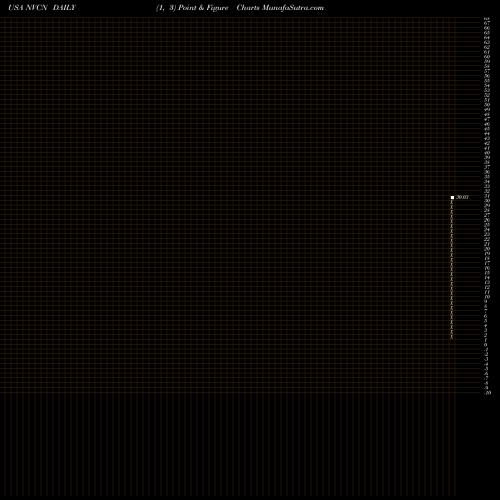Click the "USA NVCN DAILY" chart title
The height and width of the screenshot is (500, 500).
42,8
